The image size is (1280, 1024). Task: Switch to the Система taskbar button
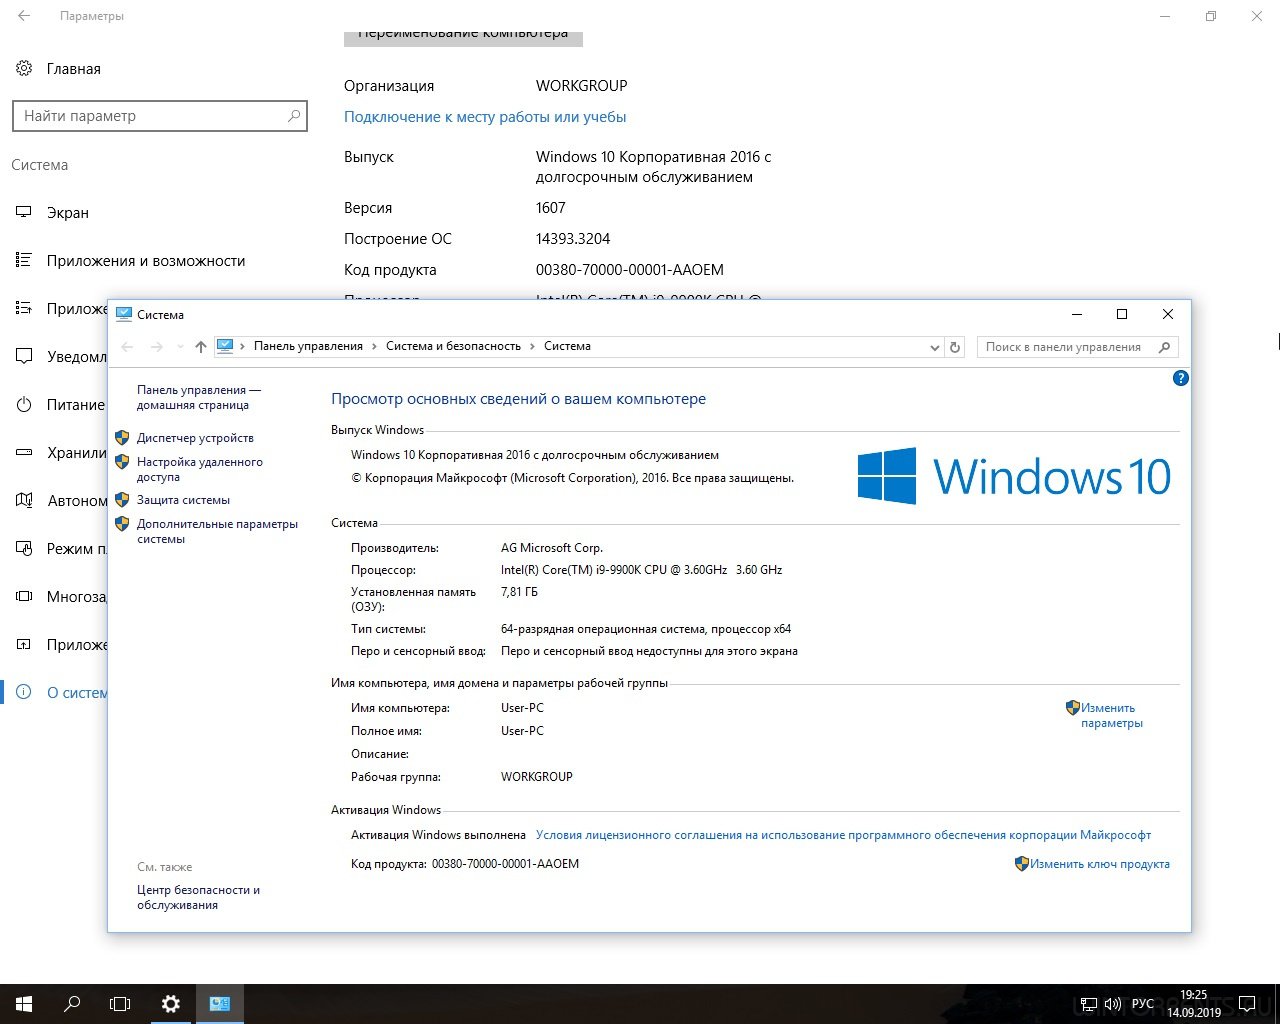click(x=220, y=1004)
